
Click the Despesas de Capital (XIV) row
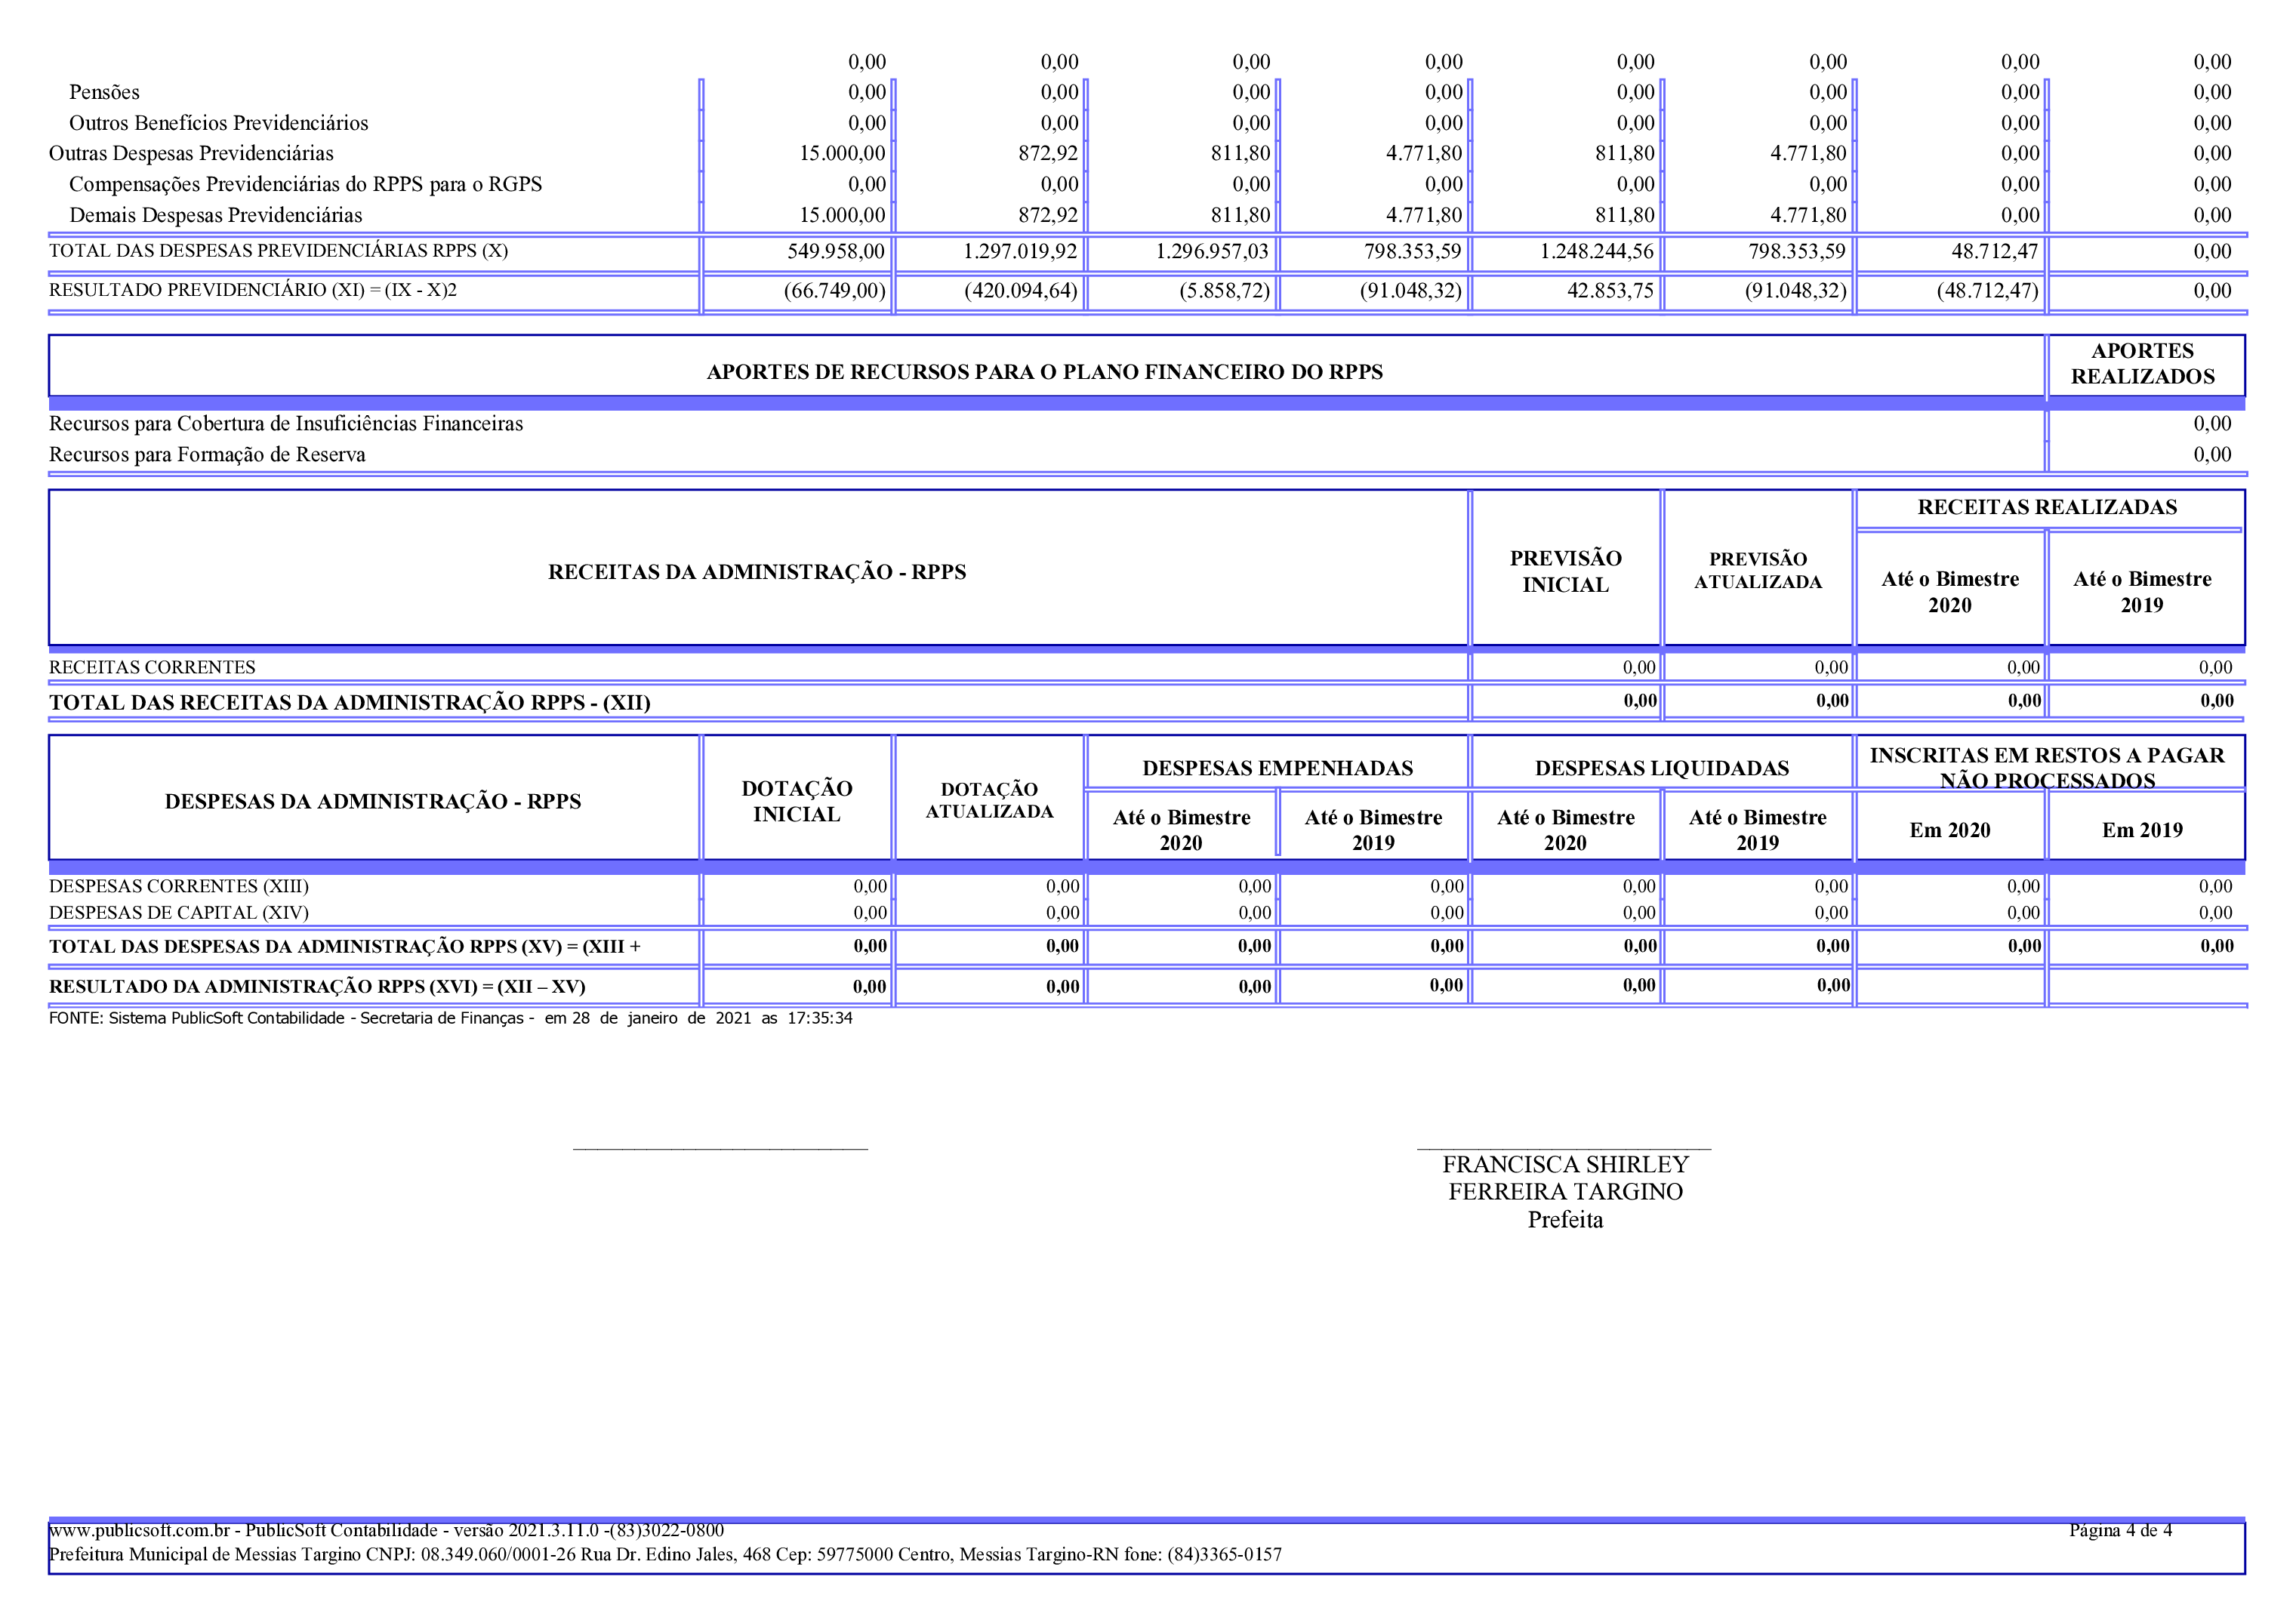178,912
